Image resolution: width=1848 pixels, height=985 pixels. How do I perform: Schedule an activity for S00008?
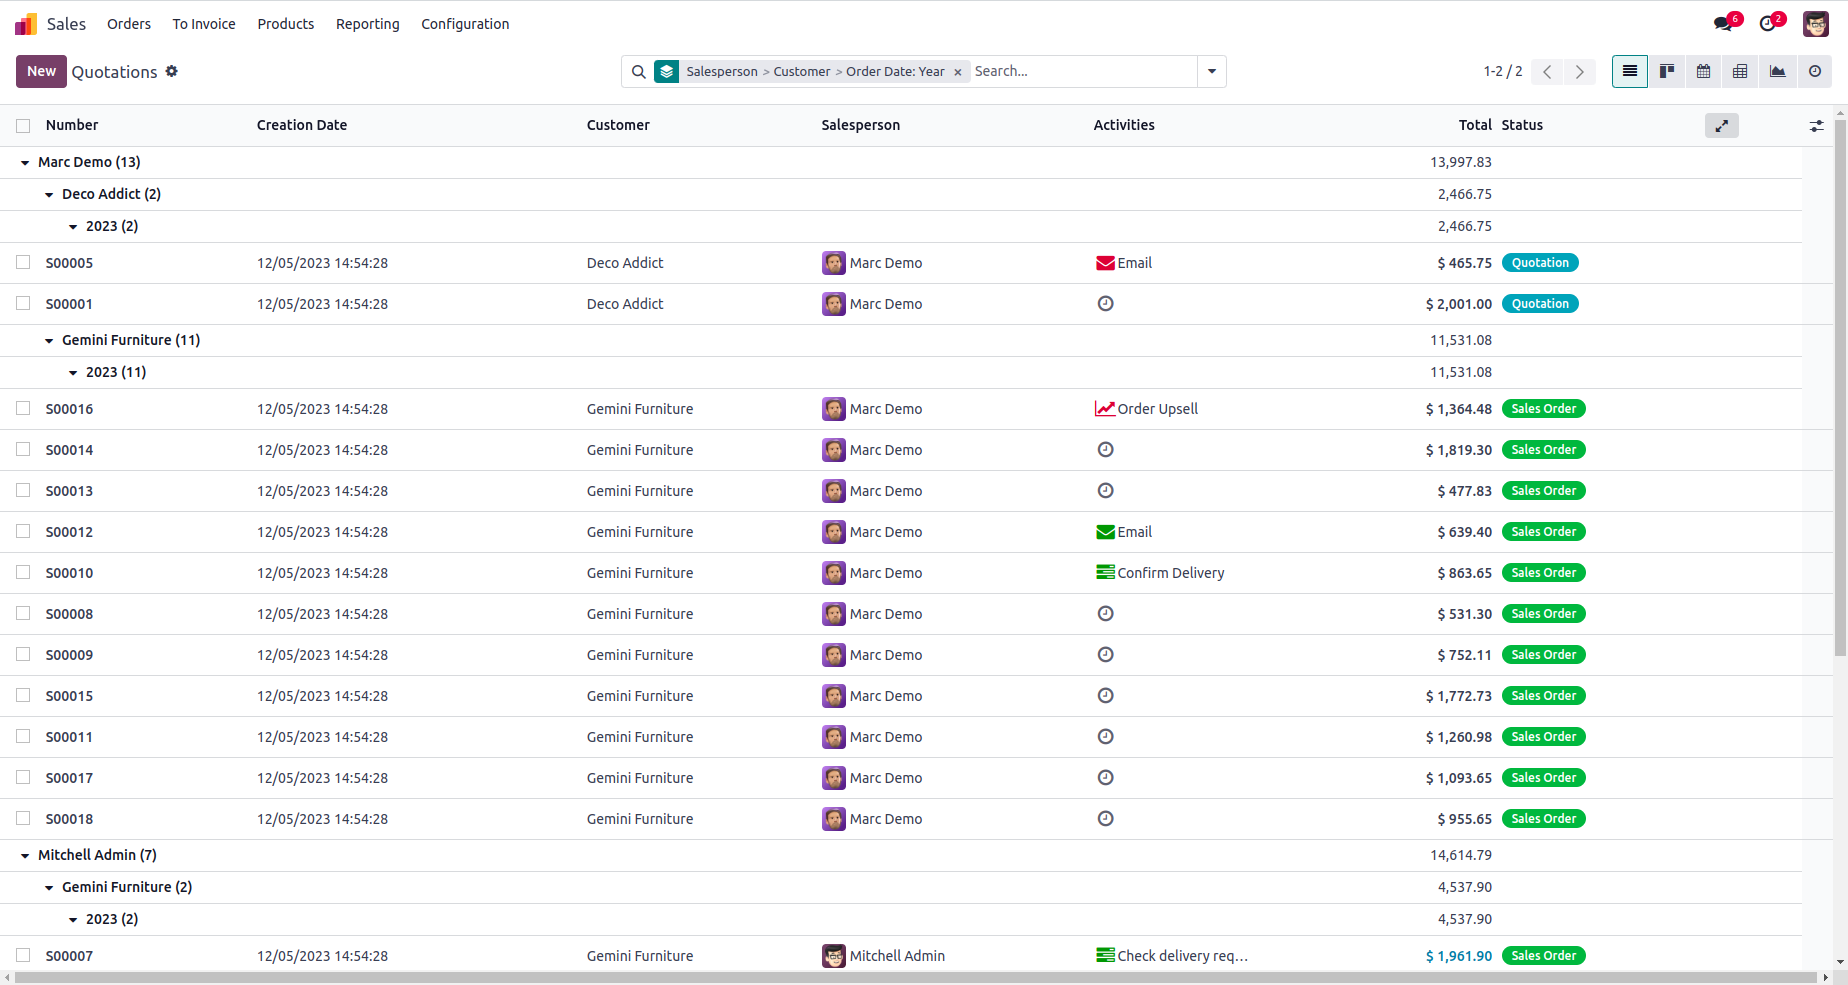tap(1106, 614)
